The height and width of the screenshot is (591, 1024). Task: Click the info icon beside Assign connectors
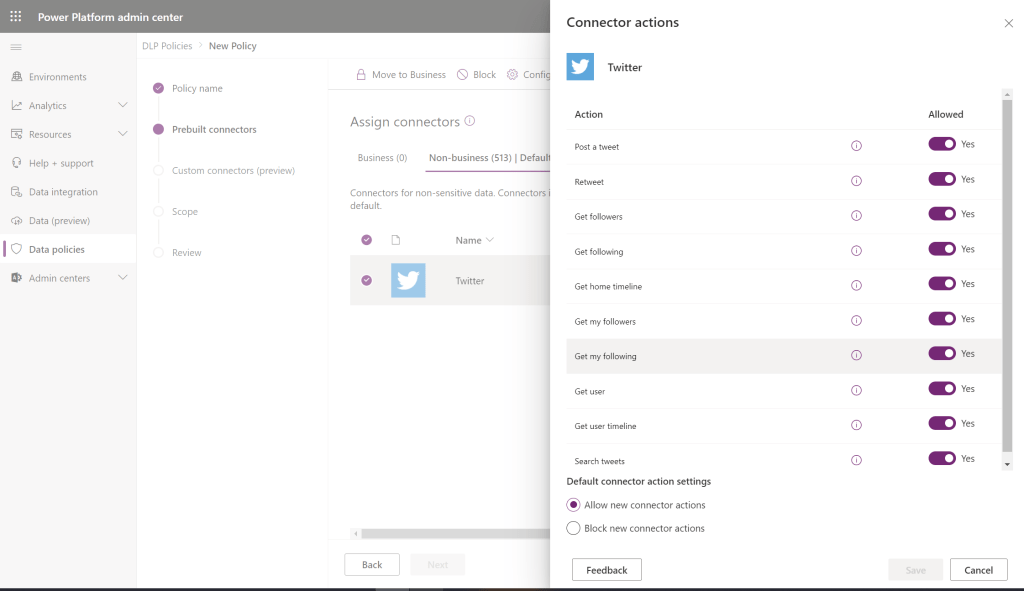(470, 121)
